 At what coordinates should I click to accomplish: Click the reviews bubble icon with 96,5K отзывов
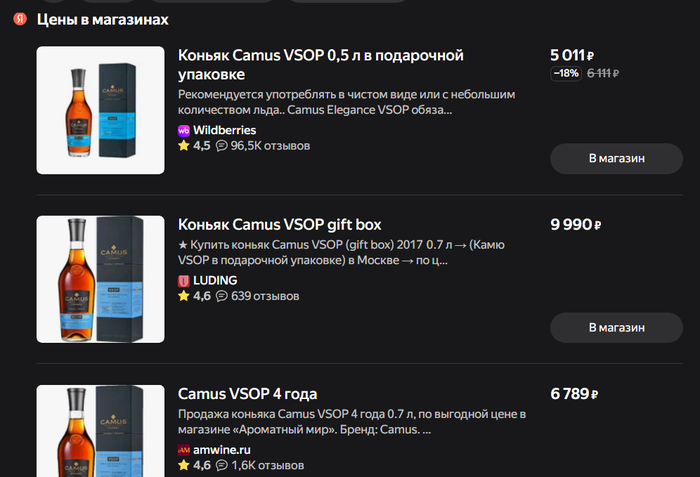point(222,146)
